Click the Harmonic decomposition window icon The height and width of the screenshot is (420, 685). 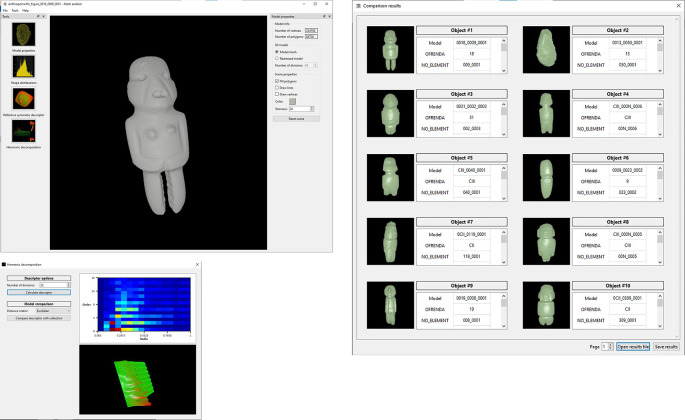(4, 264)
